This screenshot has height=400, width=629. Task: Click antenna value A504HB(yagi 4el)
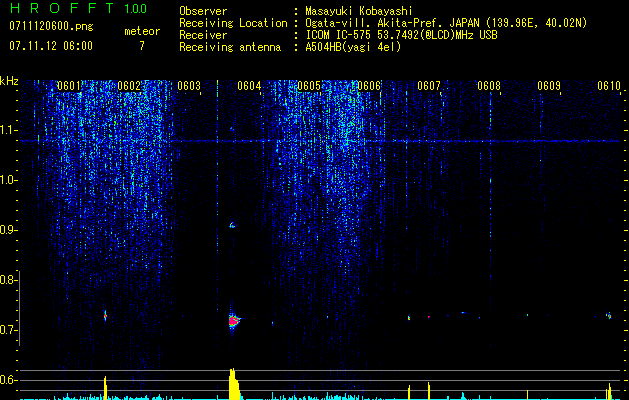tap(353, 47)
